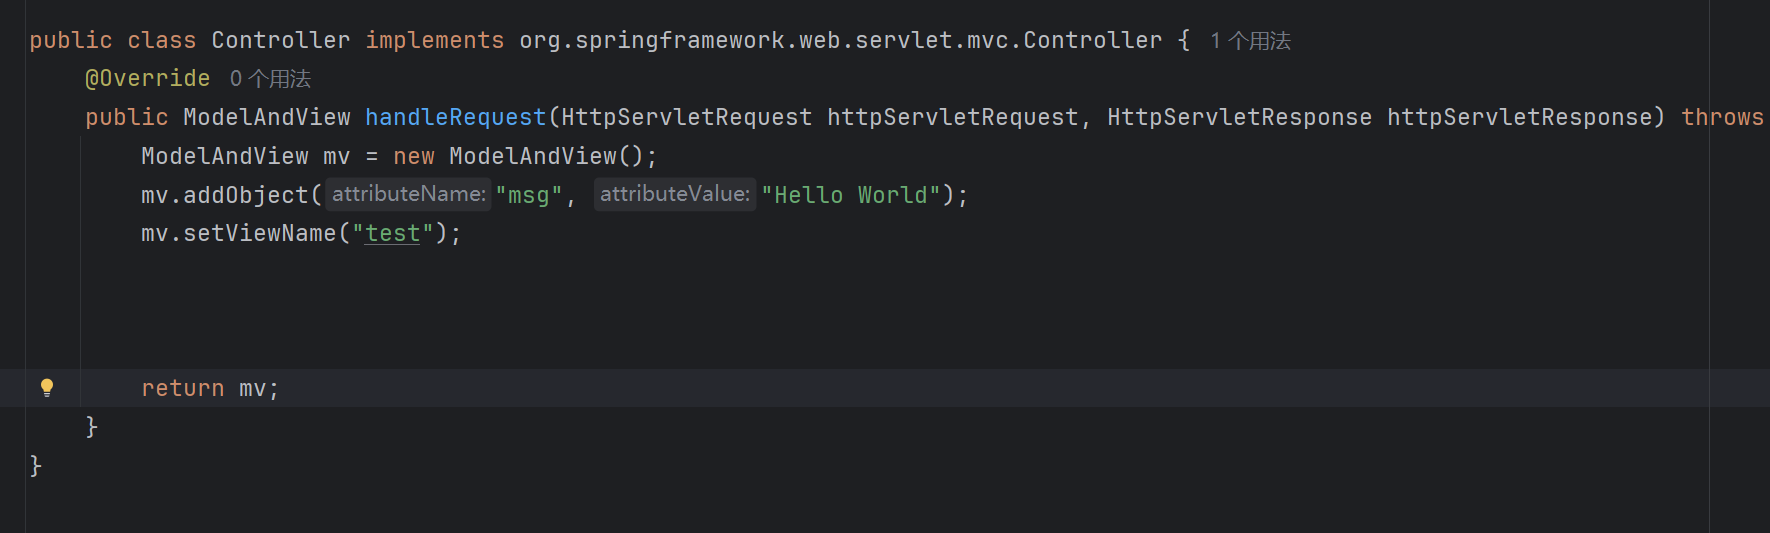This screenshot has width=1770, height=533.
Task: Click the "0 个用法" usages hint
Action: tap(270, 79)
